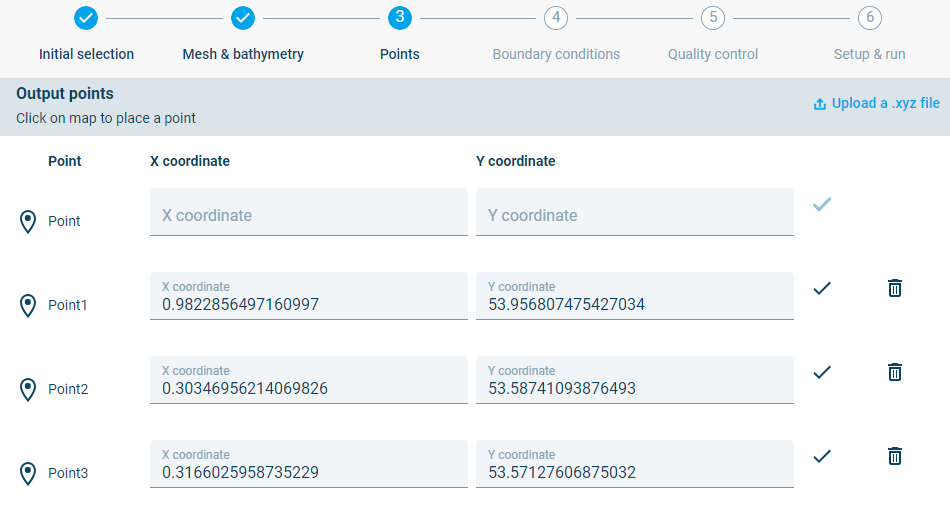The image size is (950, 517).
Task: Jump to Quality control step
Action: (x=712, y=18)
